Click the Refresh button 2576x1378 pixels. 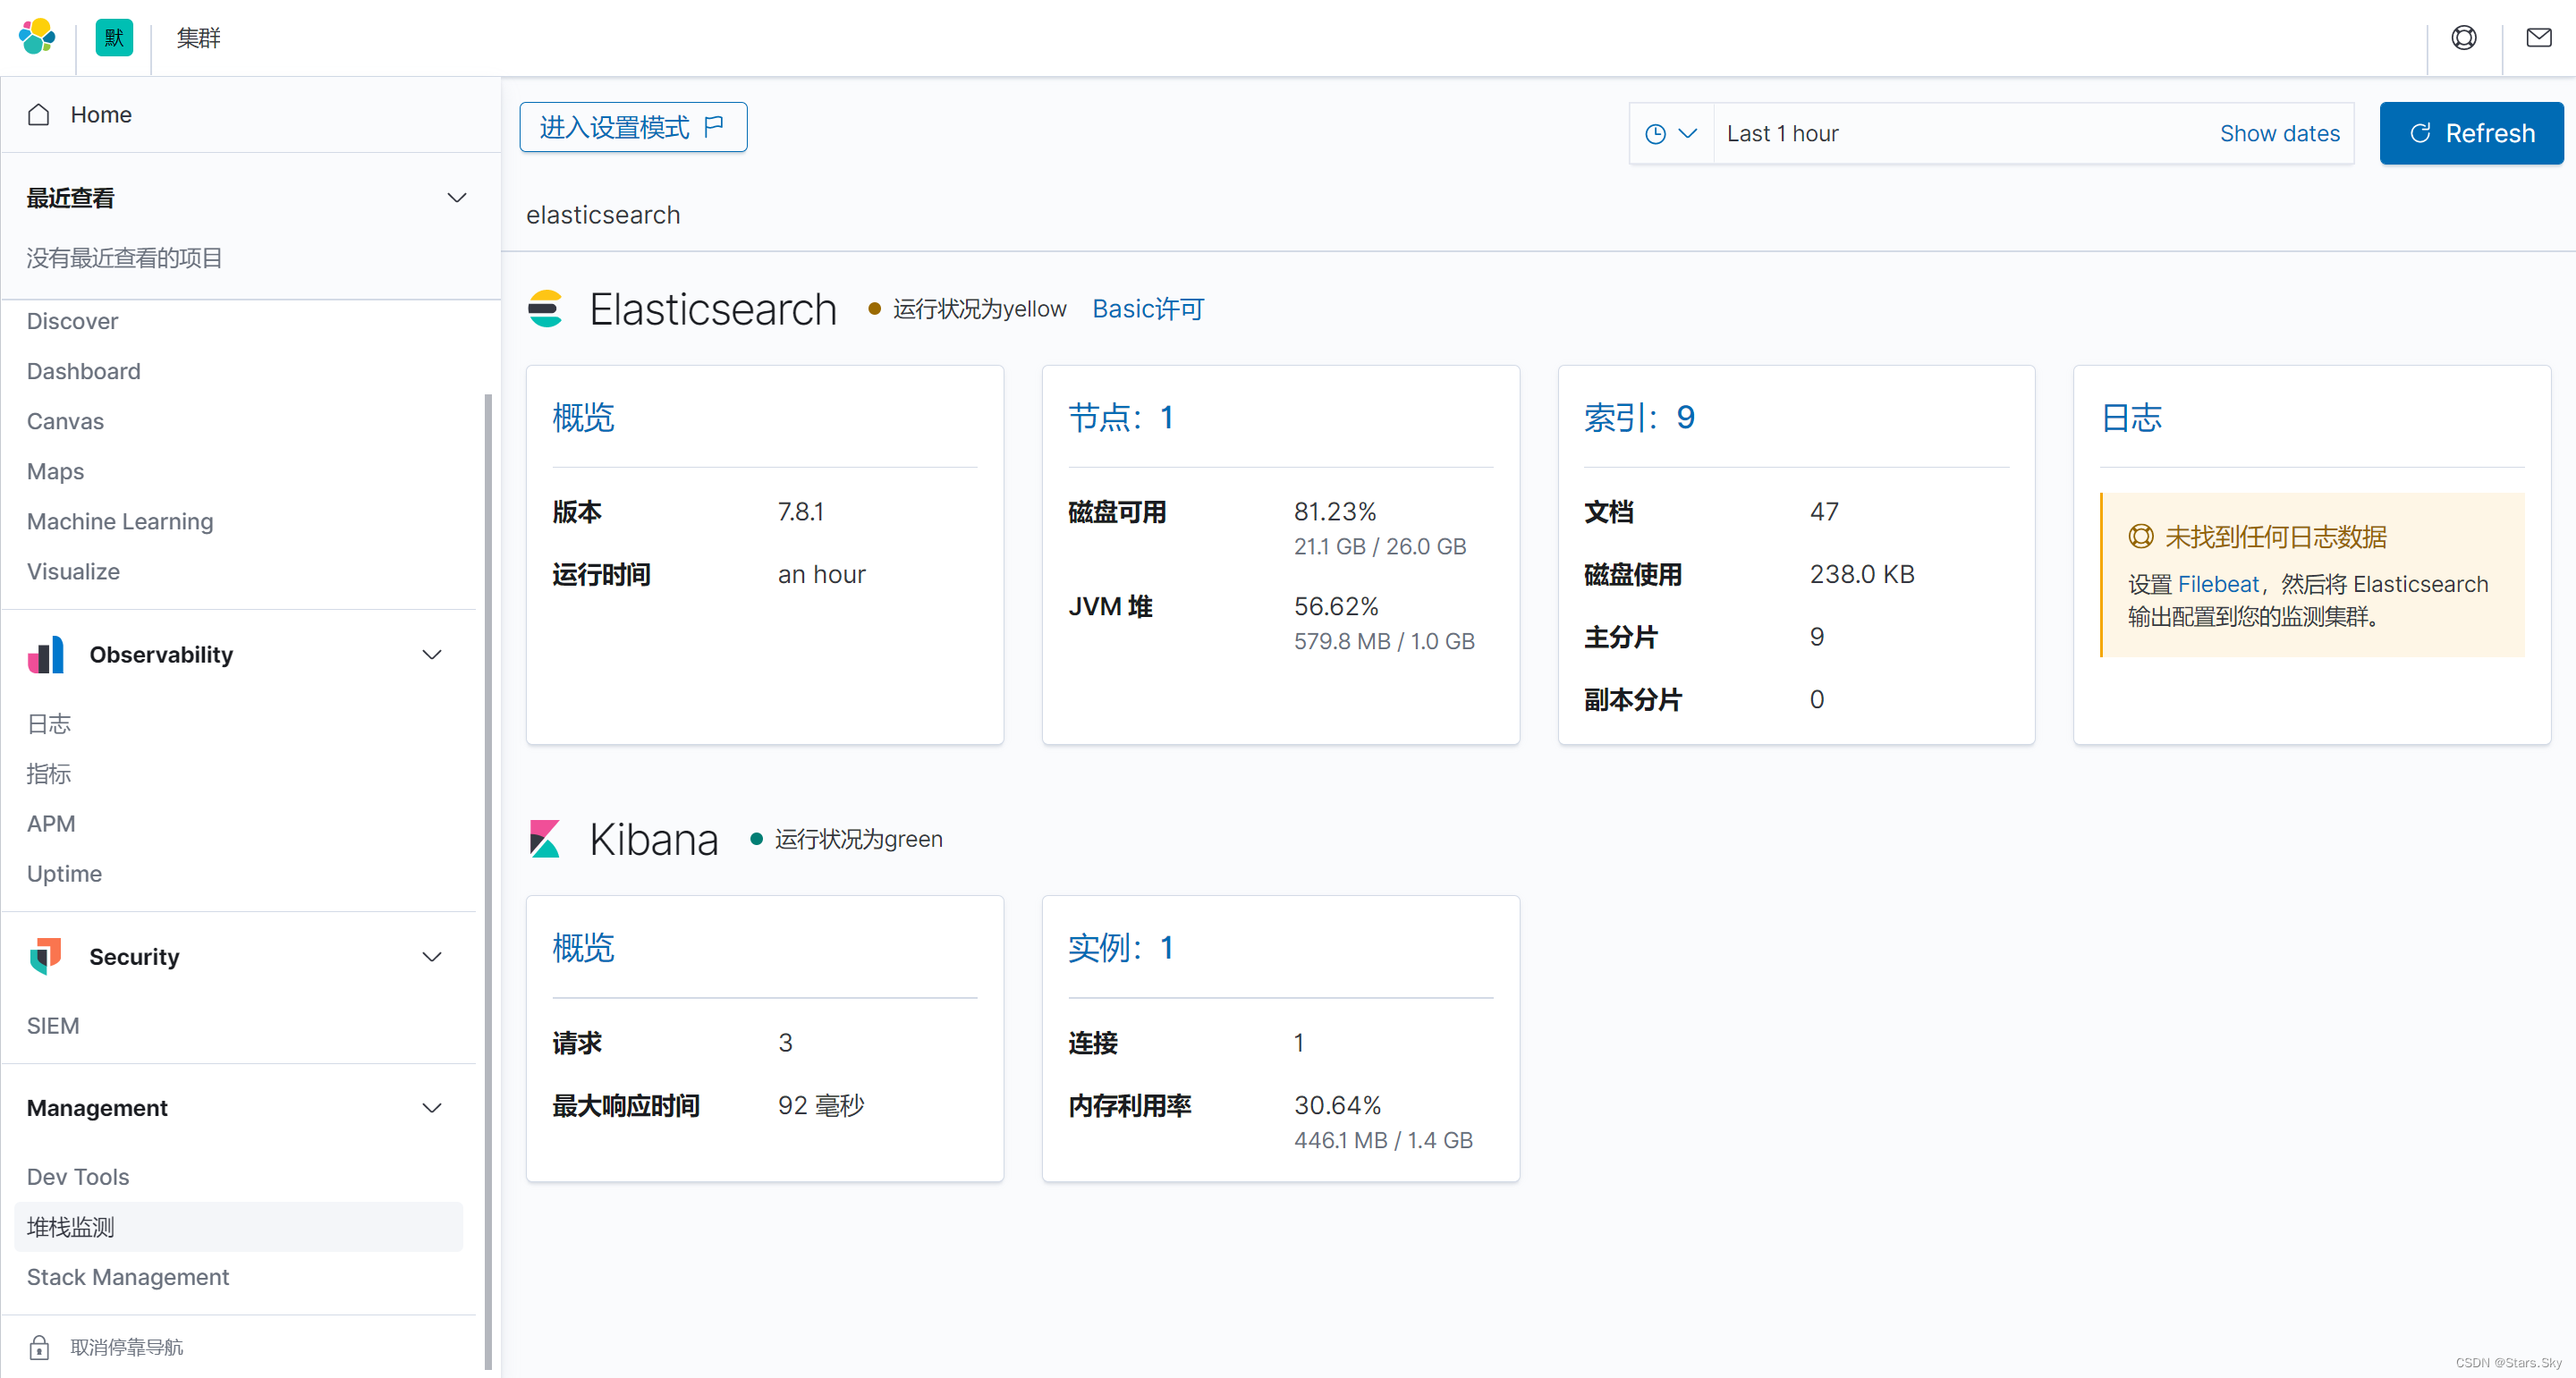(2471, 133)
